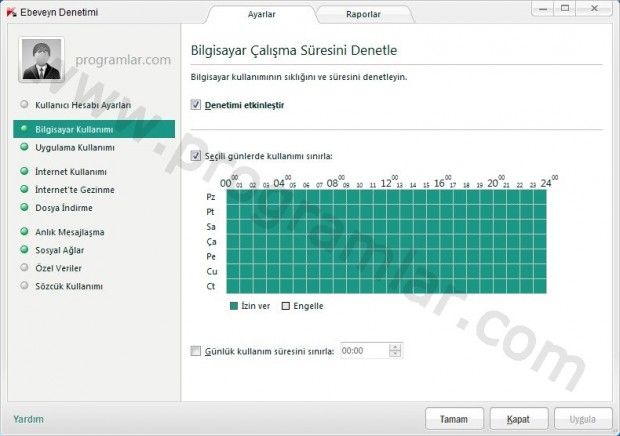Click the grey status dot beside Özel Veriler
The height and width of the screenshot is (436, 620).
point(25,268)
